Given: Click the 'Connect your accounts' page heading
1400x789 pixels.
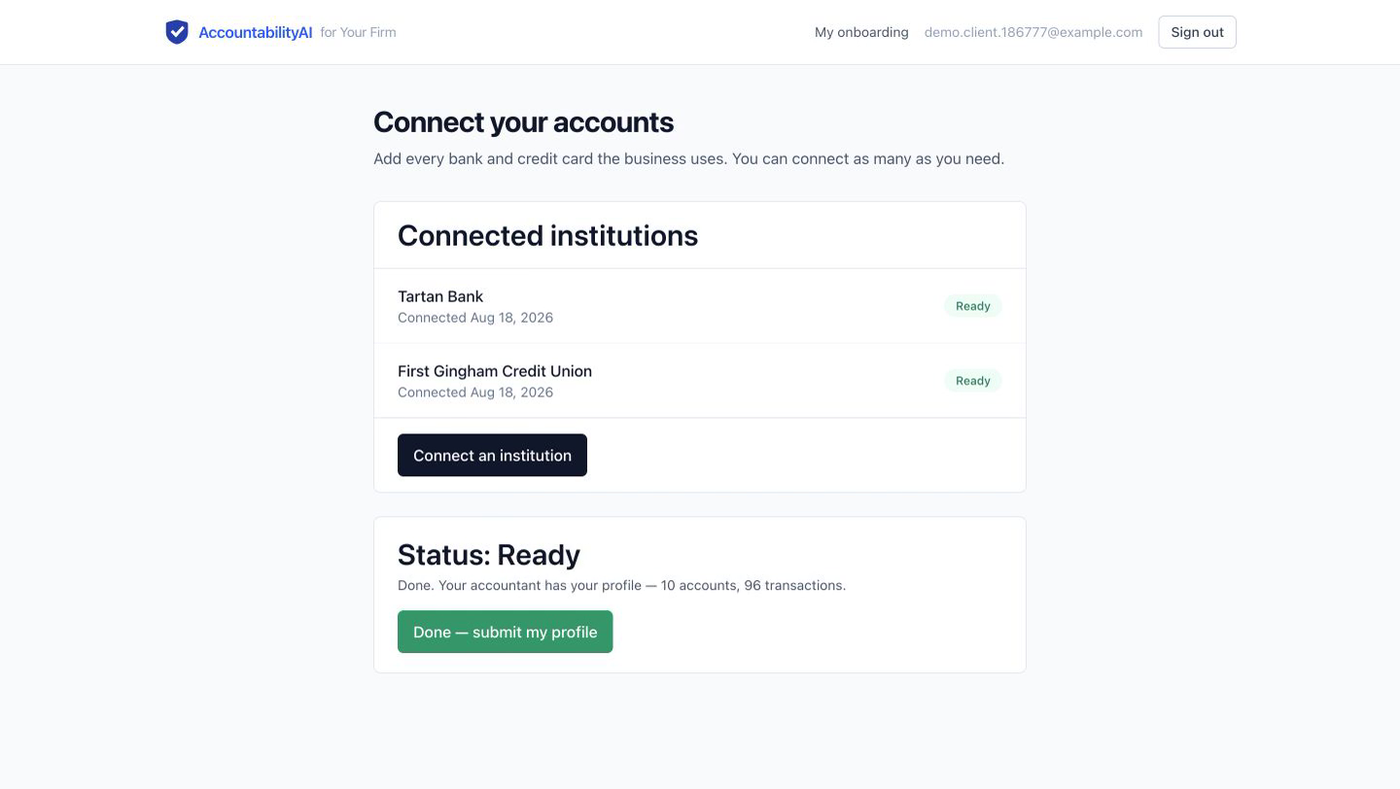Looking at the screenshot, I should [523, 122].
